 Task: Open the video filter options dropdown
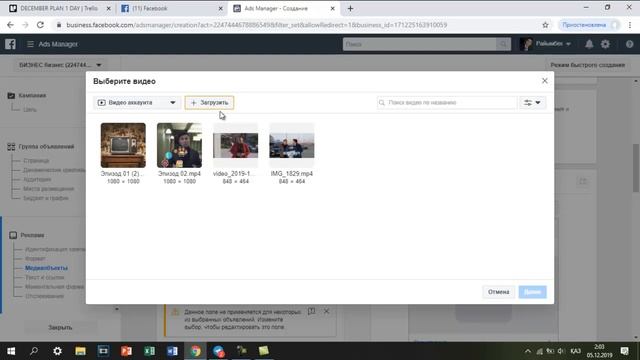click(x=532, y=102)
